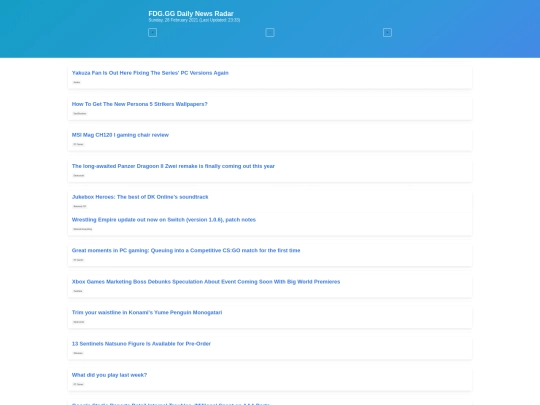Open the Jukebox Heroes DK Online soundtrack article

(140, 197)
